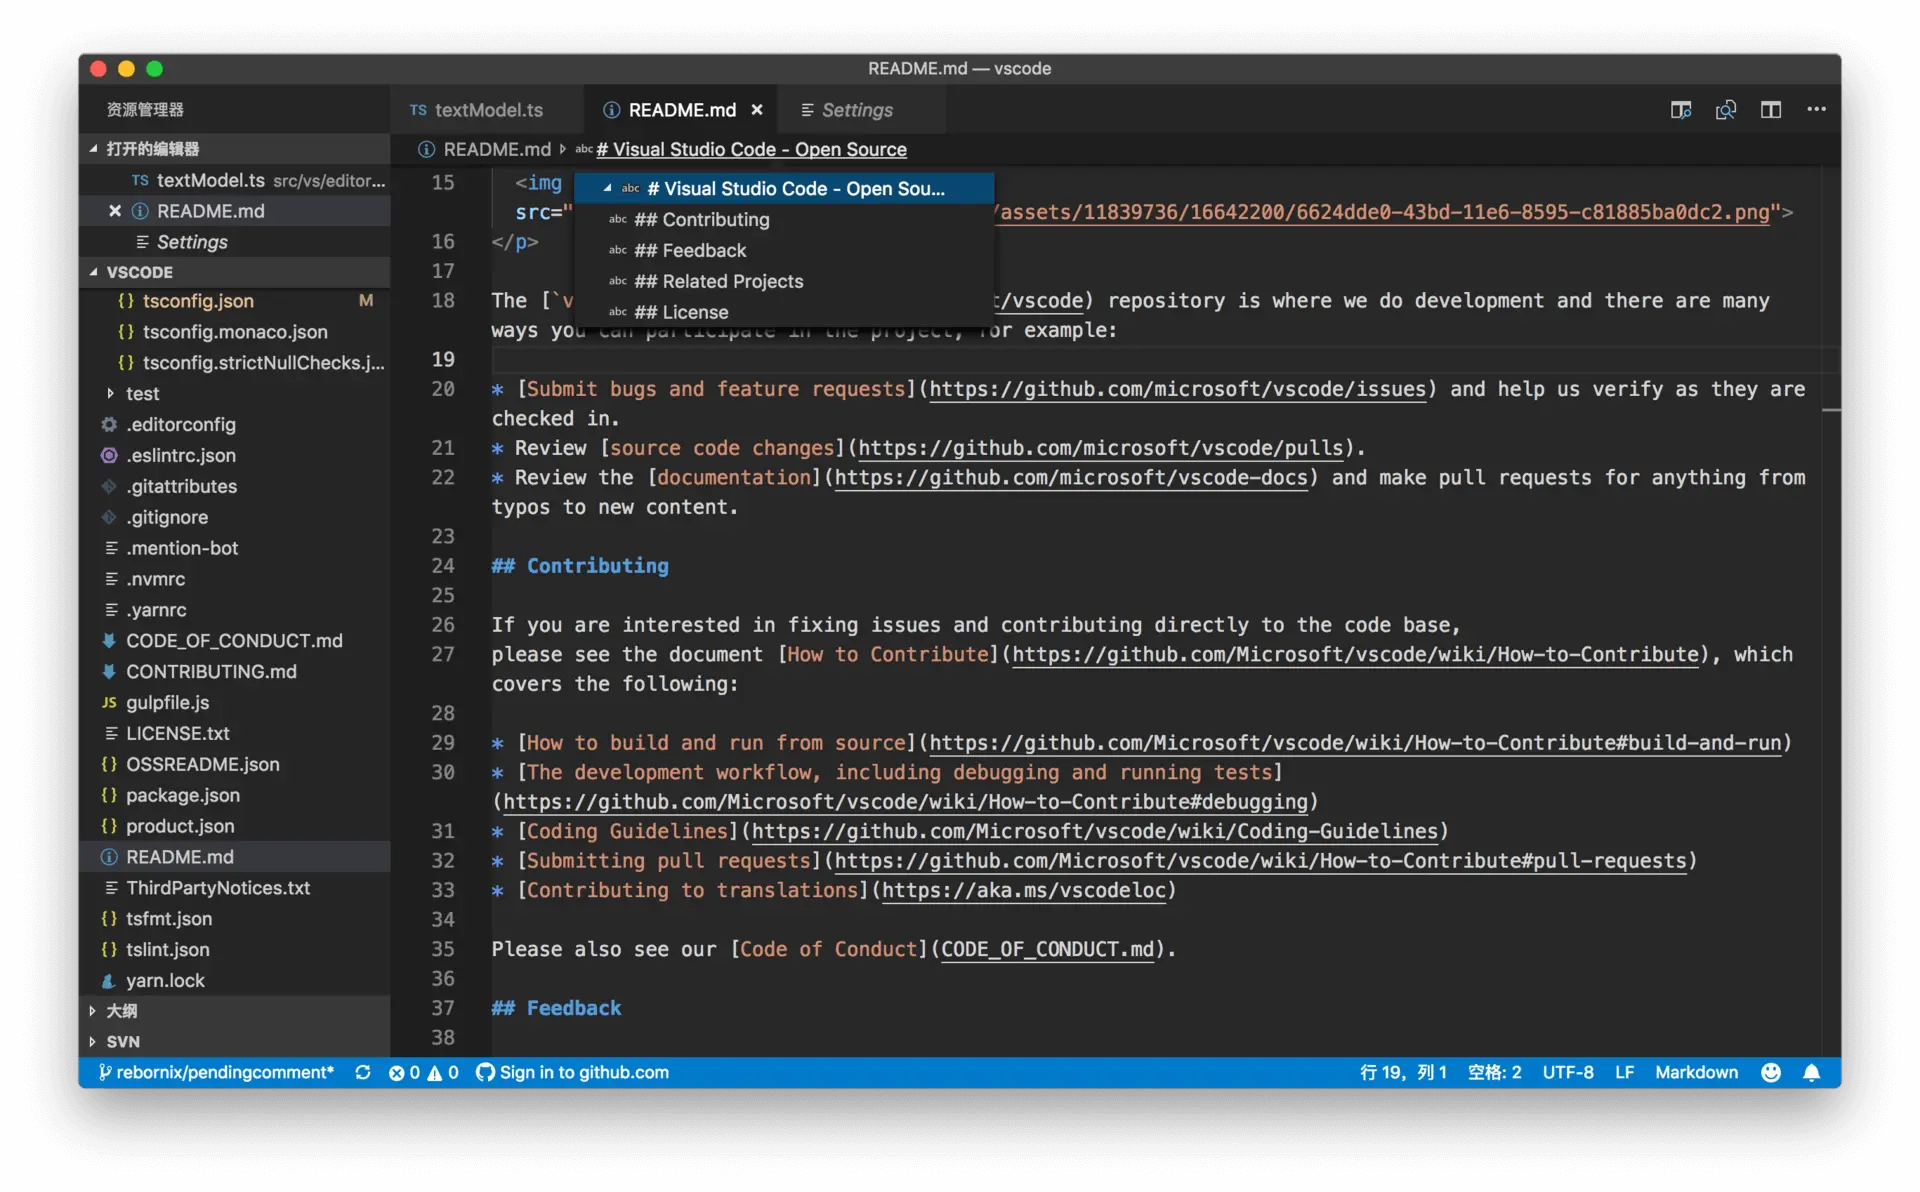Click the feedback smiley icon
1920x1192 pixels.
pyautogui.click(x=1770, y=1072)
